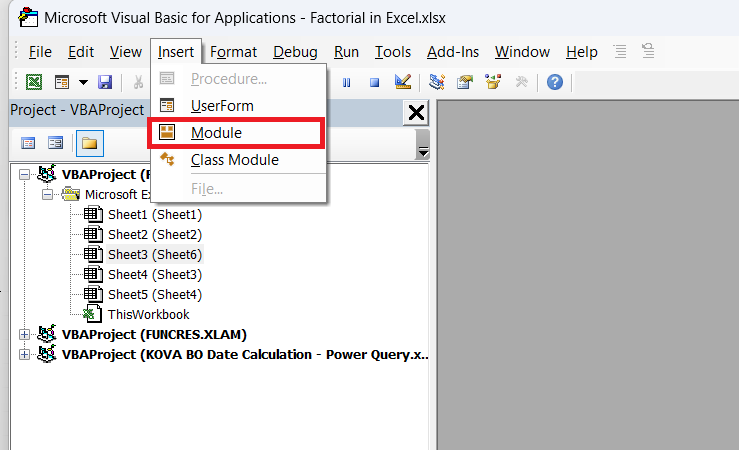
Task: Toggle Design Mode ruler icon
Action: (x=403, y=82)
